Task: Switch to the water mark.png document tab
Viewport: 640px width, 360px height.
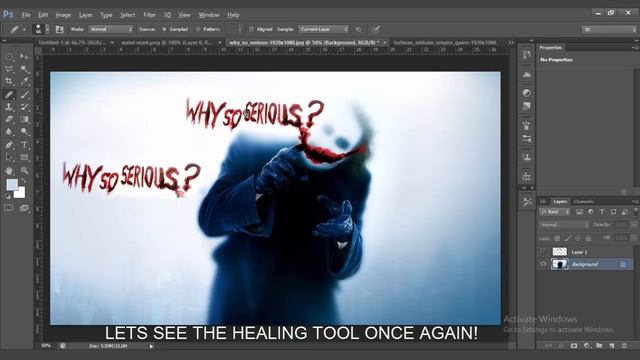Action: pos(167,42)
